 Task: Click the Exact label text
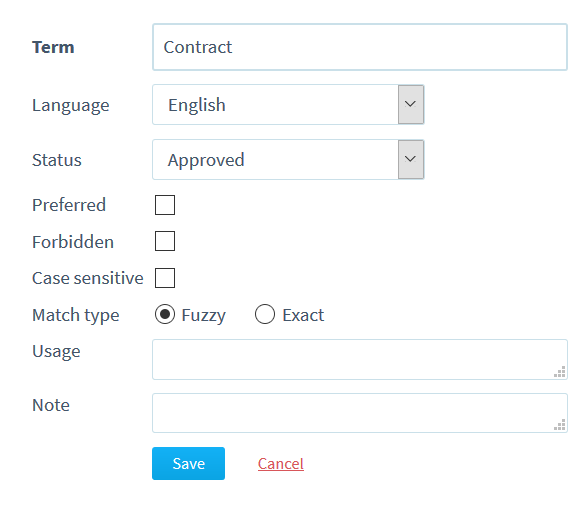point(303,315)
